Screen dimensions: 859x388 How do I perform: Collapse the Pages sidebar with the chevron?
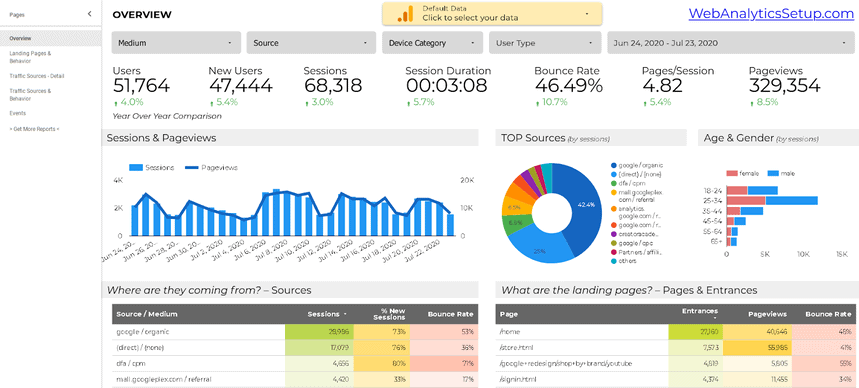[x=89, y=14]
